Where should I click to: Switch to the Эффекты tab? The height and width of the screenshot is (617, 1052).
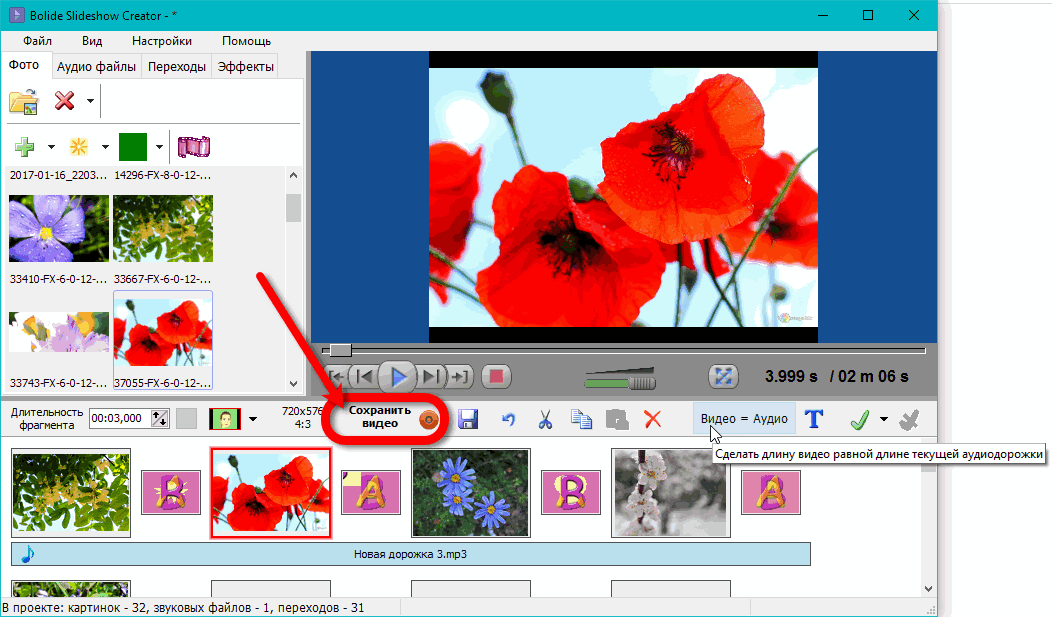(246, 66)
